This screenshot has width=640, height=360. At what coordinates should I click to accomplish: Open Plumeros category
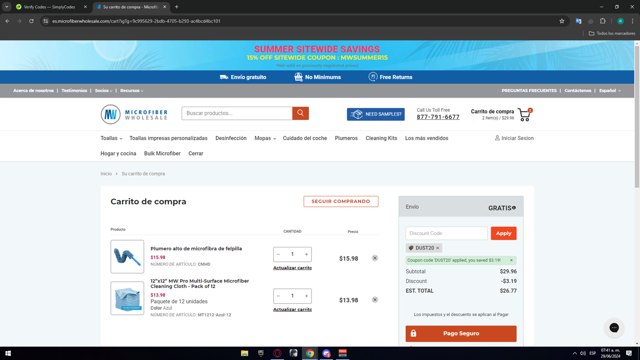[346, 138]
